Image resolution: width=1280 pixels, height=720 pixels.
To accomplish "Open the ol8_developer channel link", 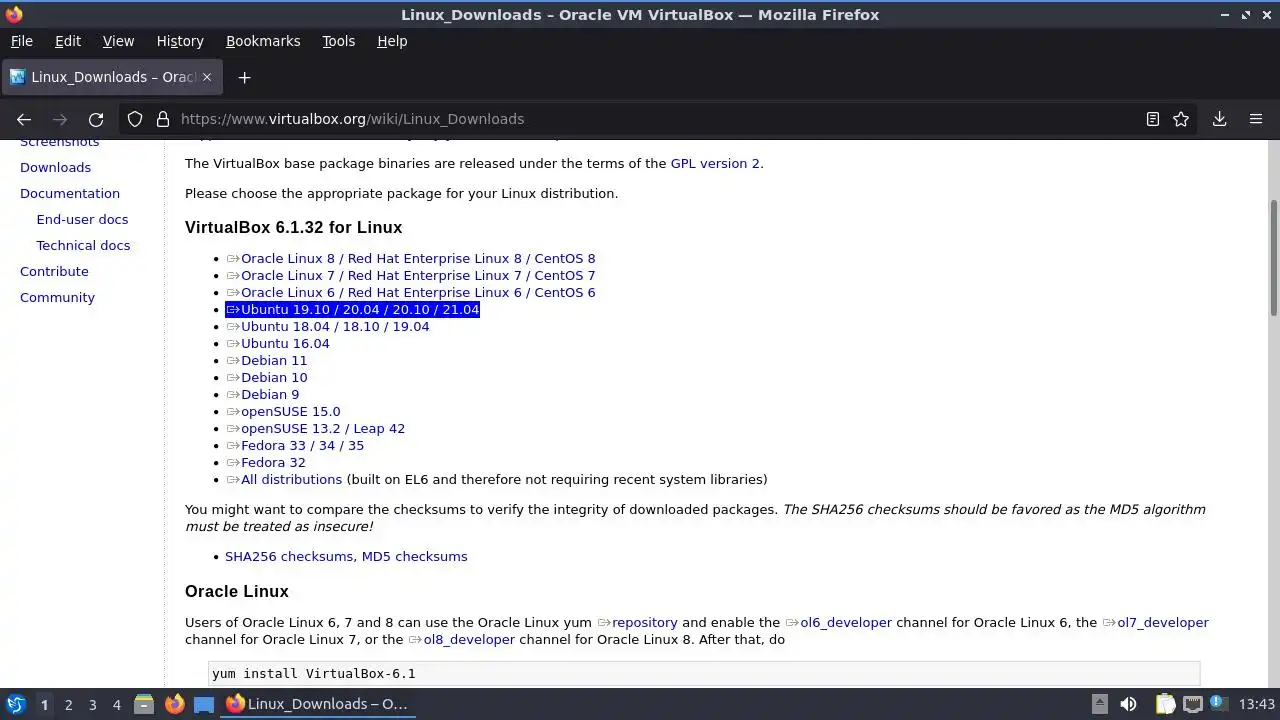I will click(x=461, y=639).
